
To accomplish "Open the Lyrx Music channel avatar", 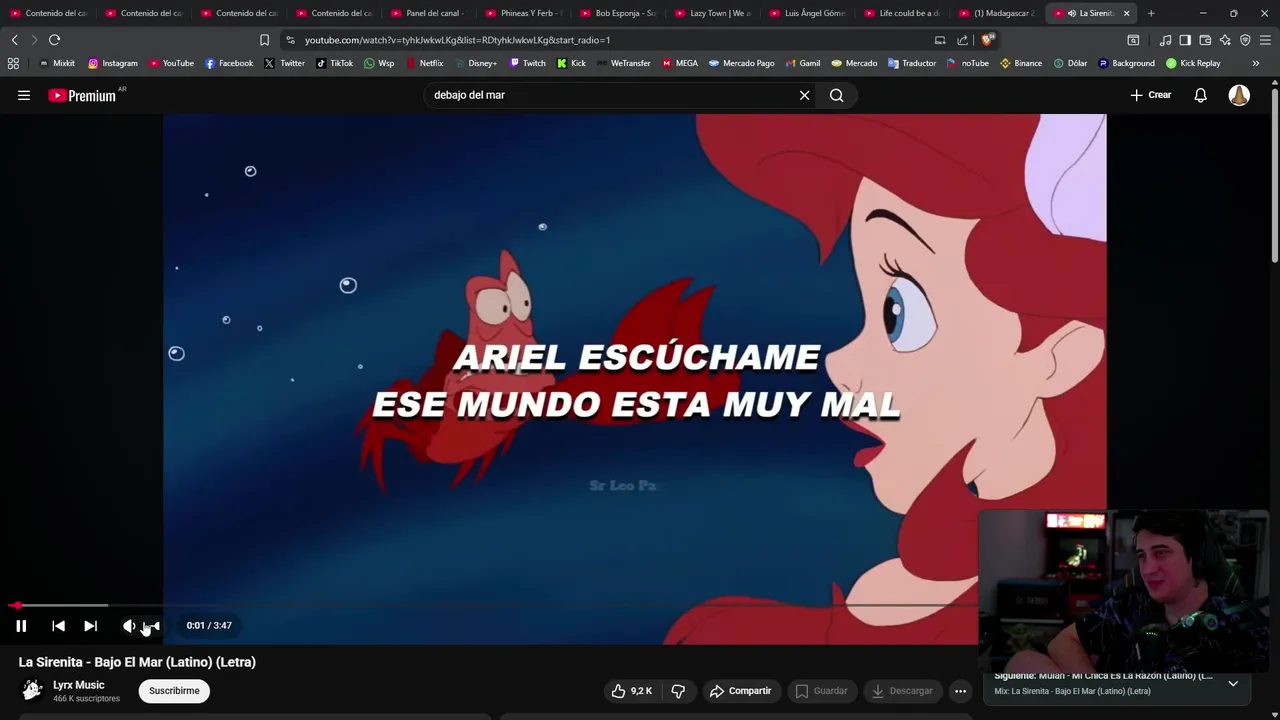I will tap(32, 690).
